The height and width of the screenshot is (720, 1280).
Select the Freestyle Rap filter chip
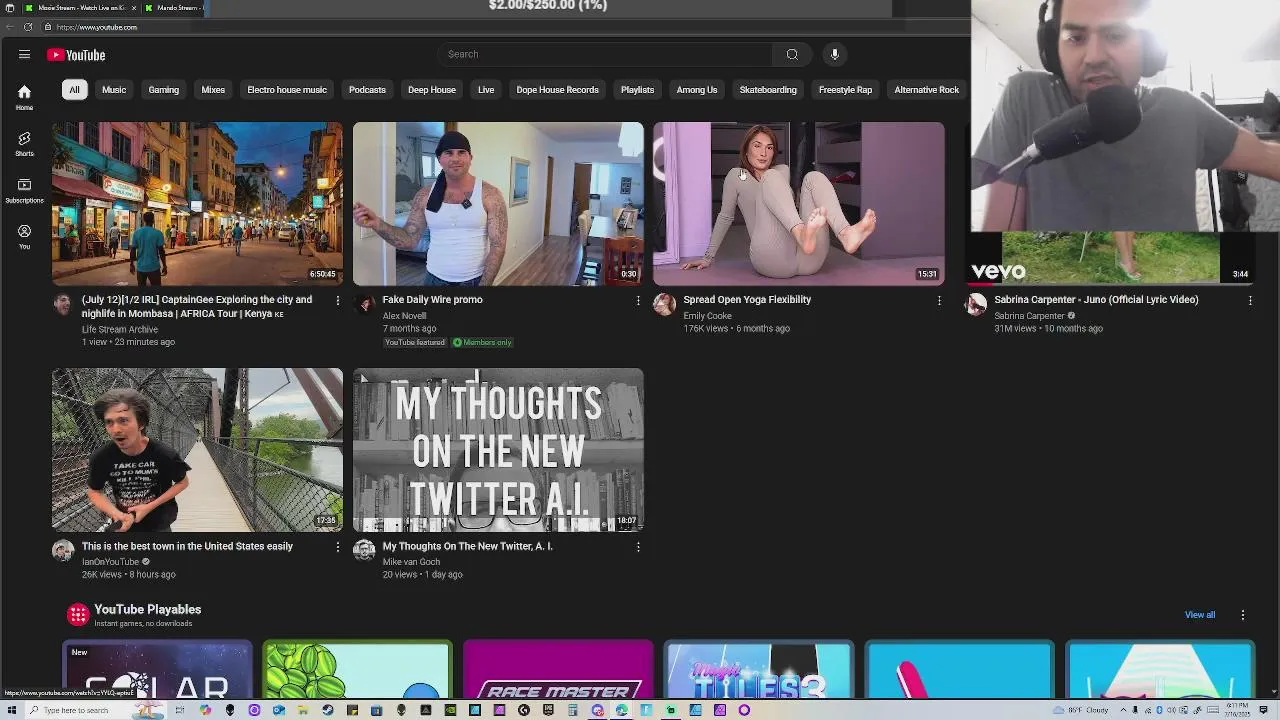845,90
